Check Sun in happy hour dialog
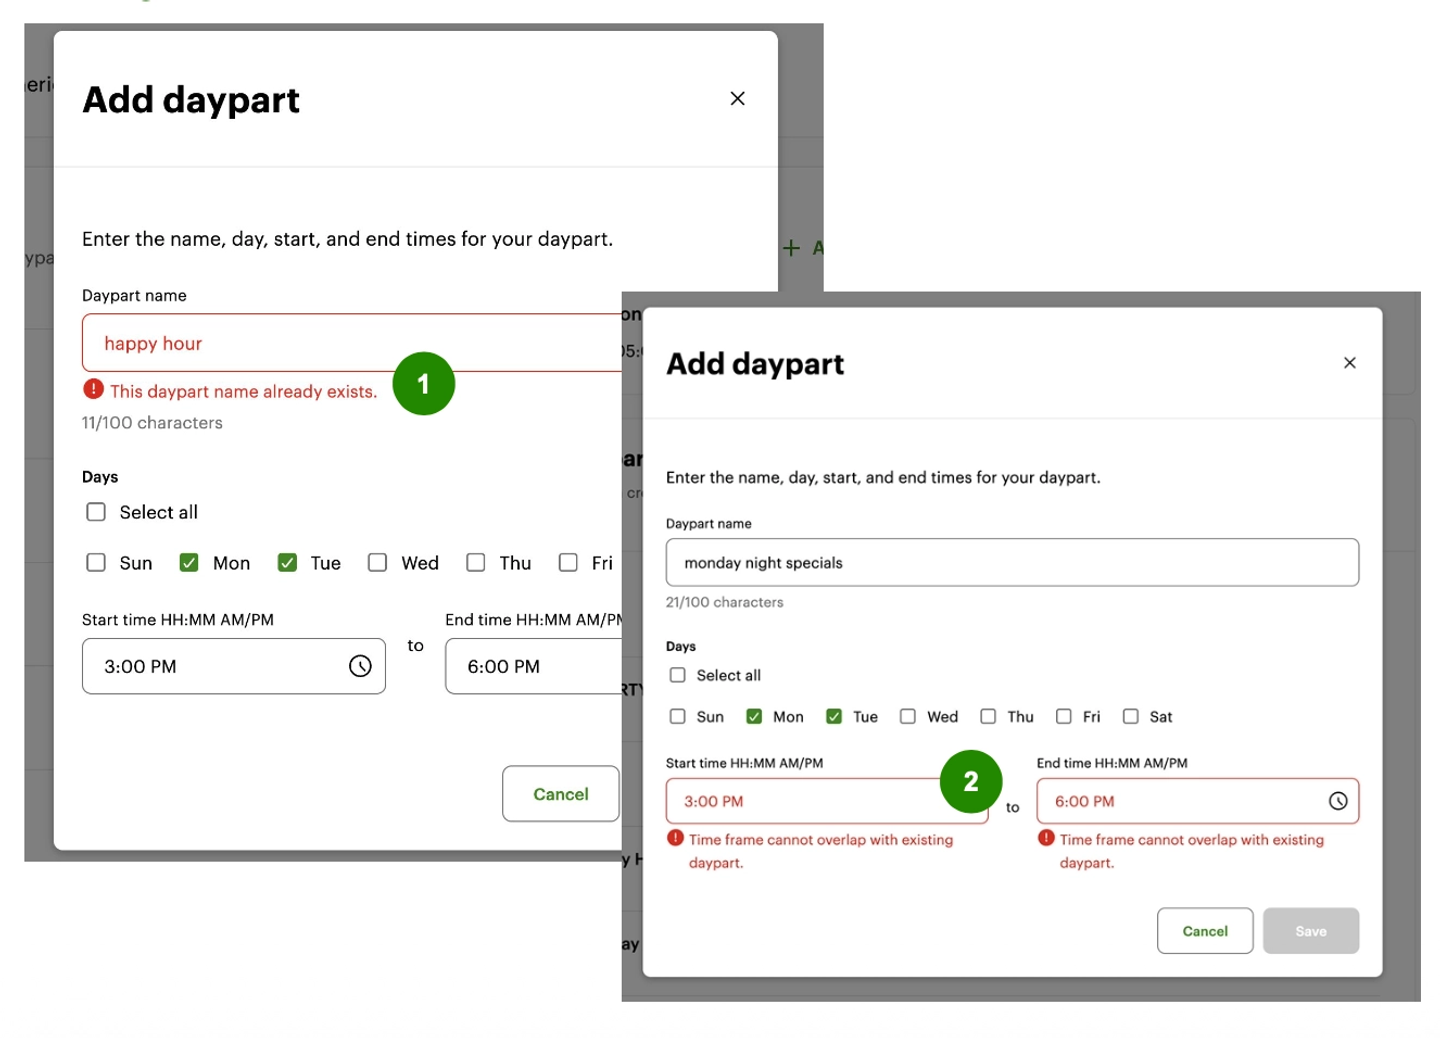The width and height of the screenshot is (1440, 1038). [x=96, y=563]
